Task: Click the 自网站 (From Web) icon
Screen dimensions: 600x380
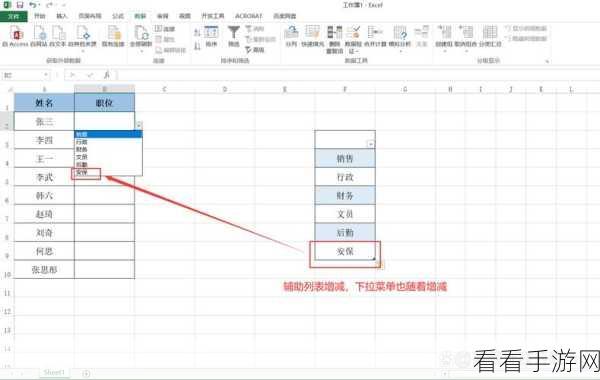Action: click(x=39, y=36)
